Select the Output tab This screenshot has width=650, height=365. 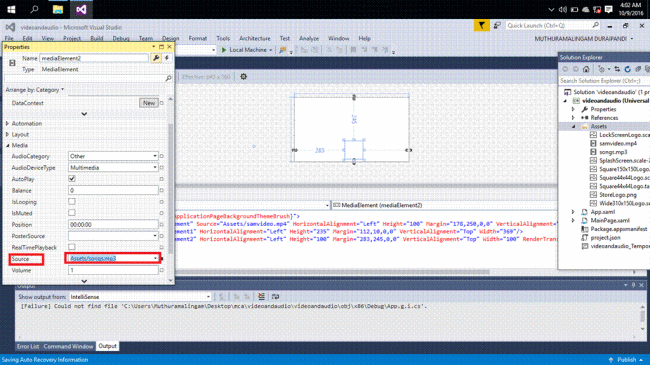tap(107, 346)
